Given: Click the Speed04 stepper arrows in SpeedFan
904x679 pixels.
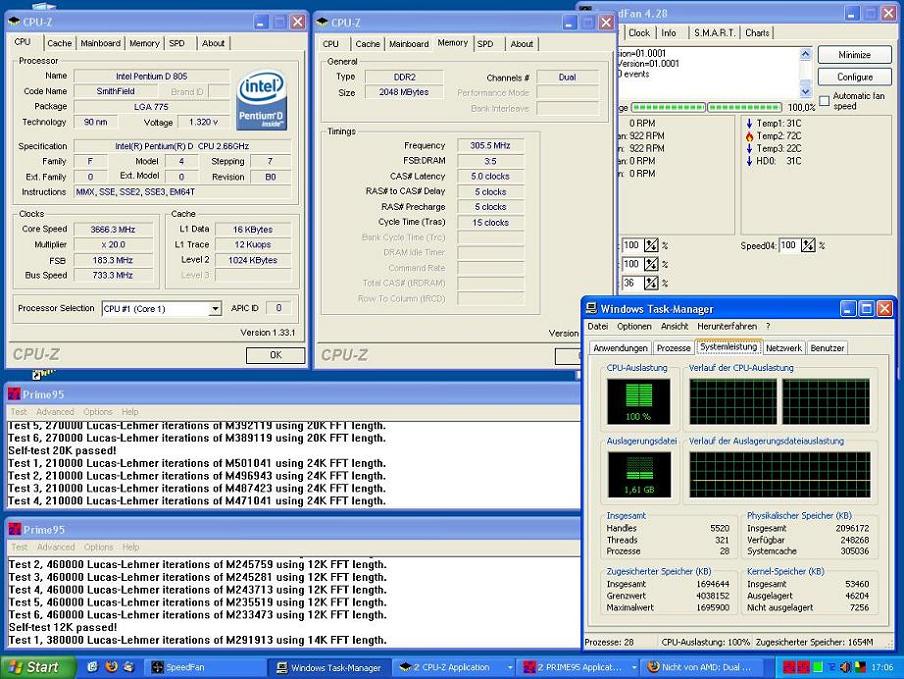Looking at the screenshot, I should coord(808,246).
